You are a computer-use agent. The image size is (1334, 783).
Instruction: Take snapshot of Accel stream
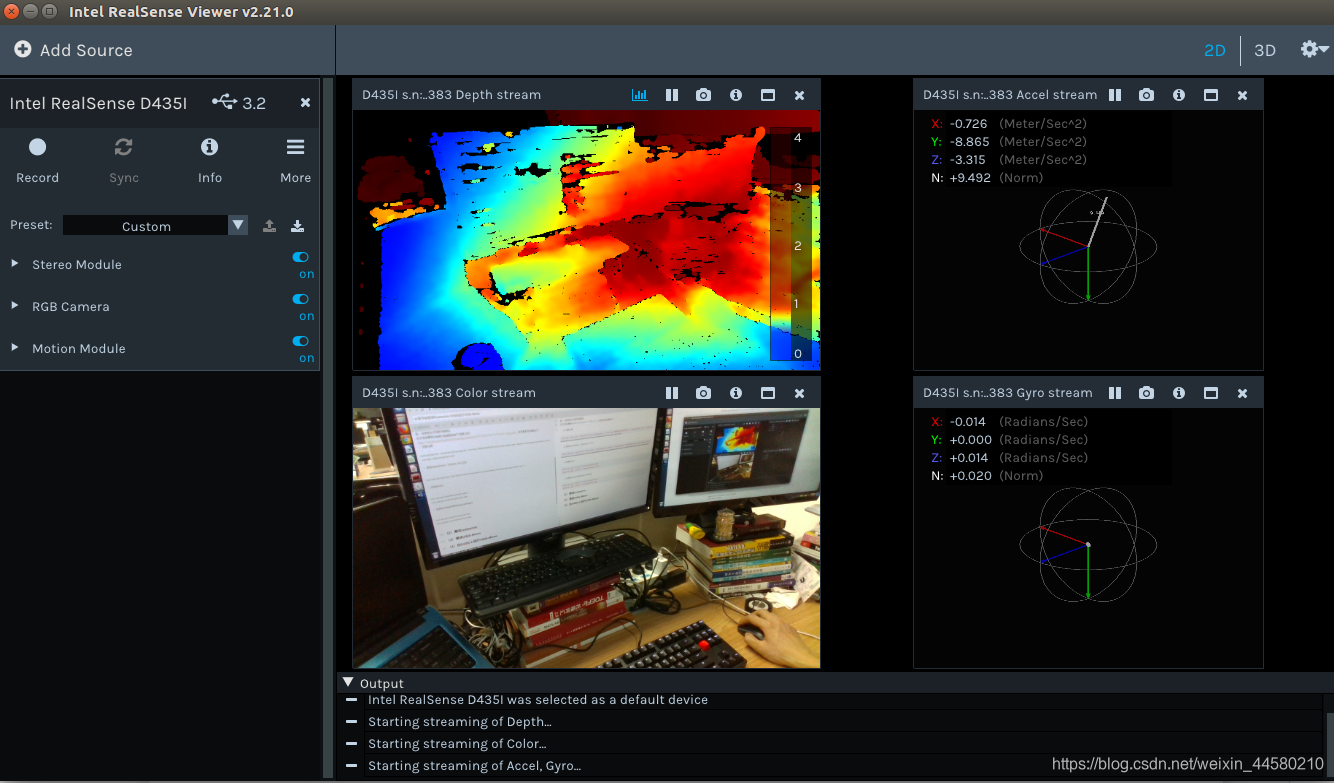1147,95
